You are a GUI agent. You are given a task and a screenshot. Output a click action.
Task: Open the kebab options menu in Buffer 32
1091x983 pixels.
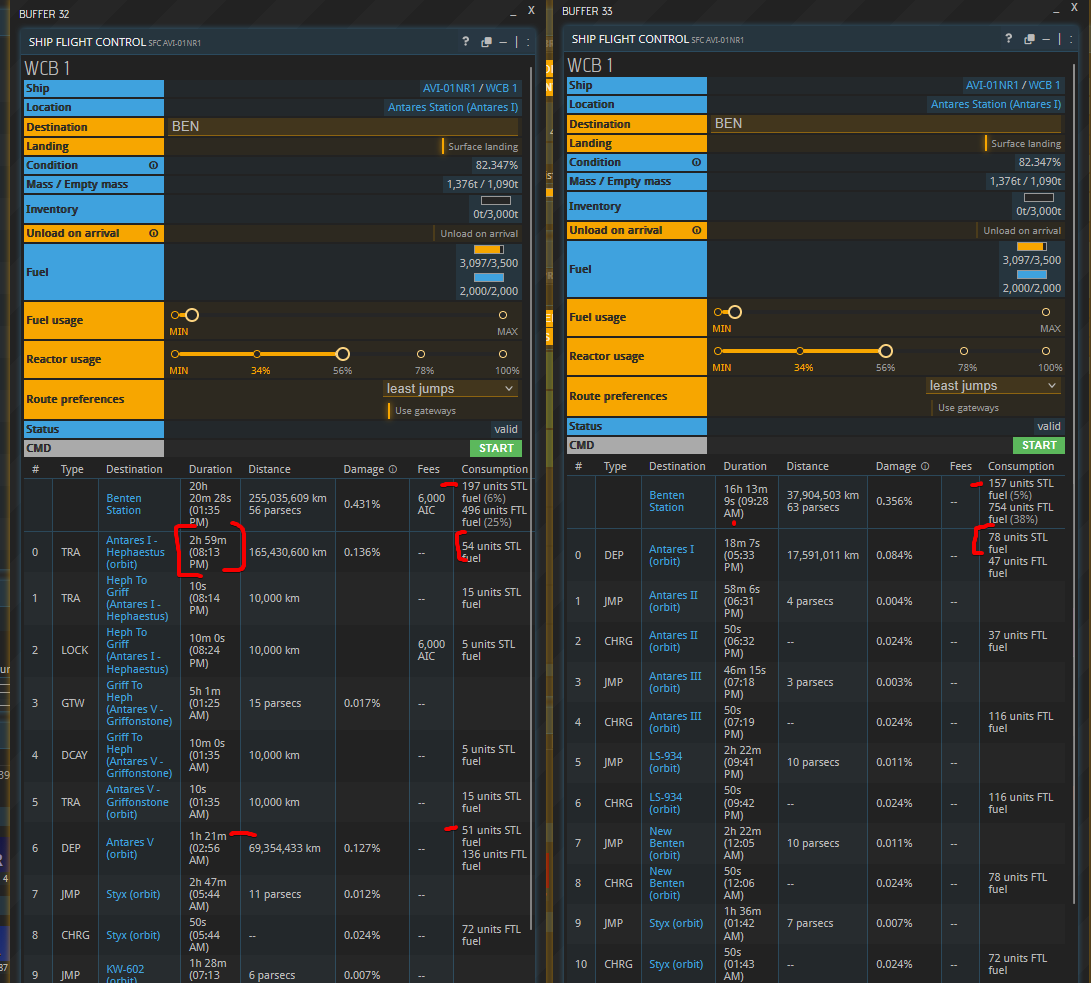(x=528, y=42)
